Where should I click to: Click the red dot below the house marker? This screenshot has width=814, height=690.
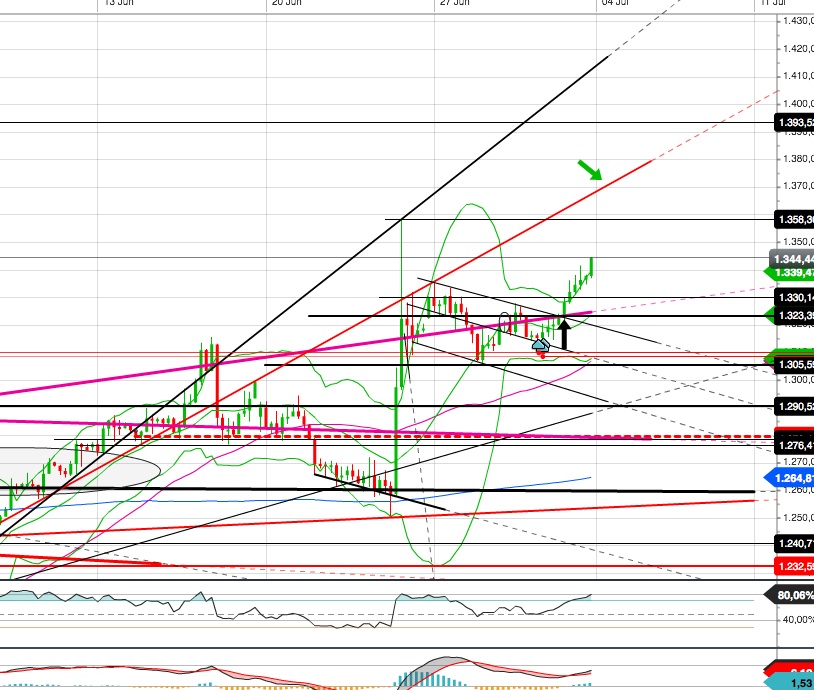coord(542,356)
